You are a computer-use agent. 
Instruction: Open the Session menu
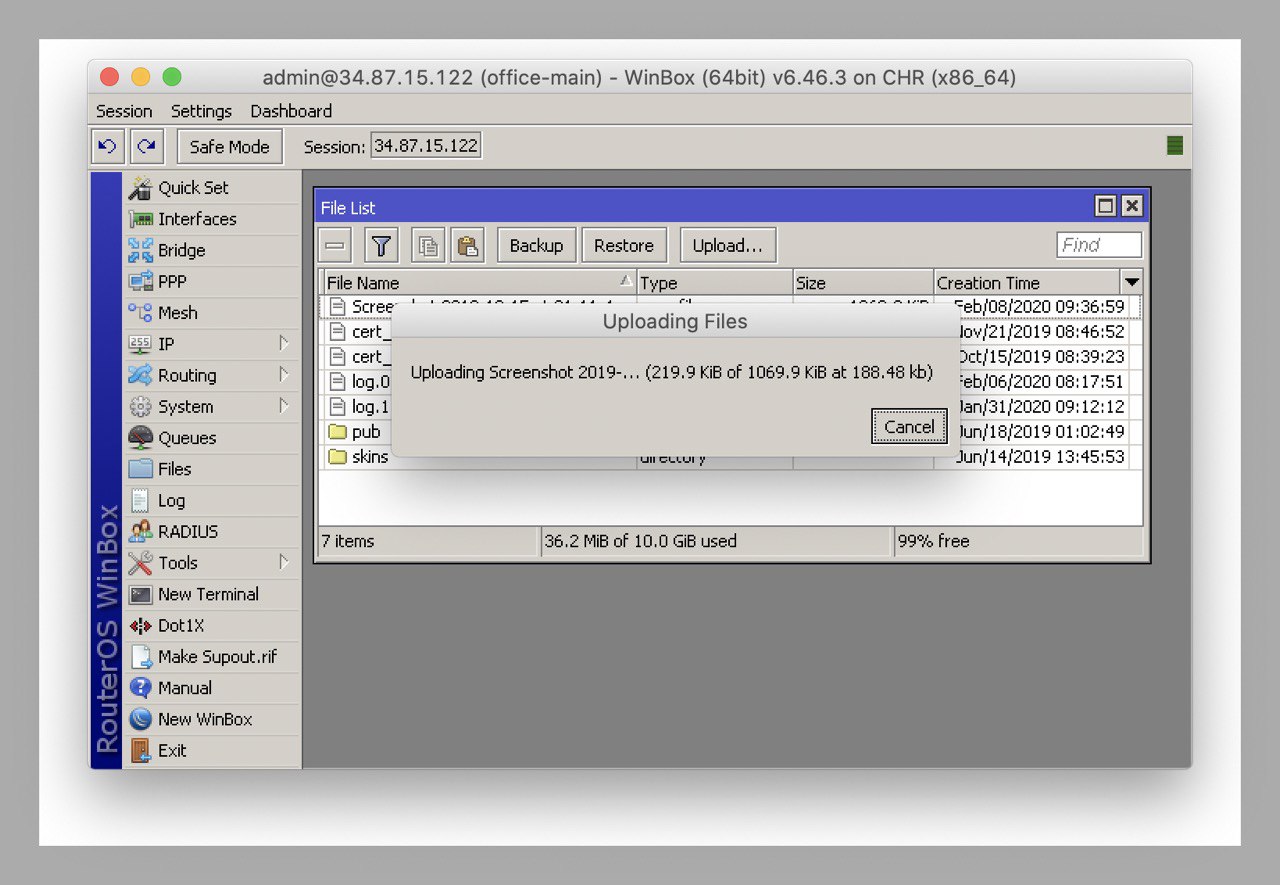point(124,111)
